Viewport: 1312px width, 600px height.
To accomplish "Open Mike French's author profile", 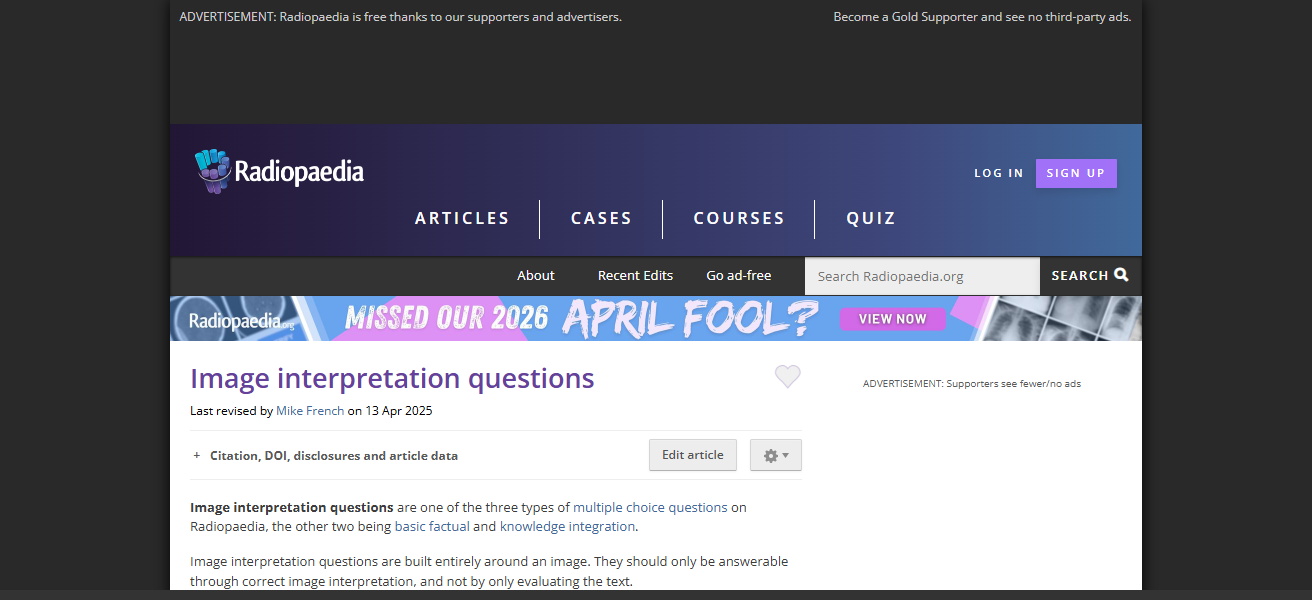I will [310, 411].
